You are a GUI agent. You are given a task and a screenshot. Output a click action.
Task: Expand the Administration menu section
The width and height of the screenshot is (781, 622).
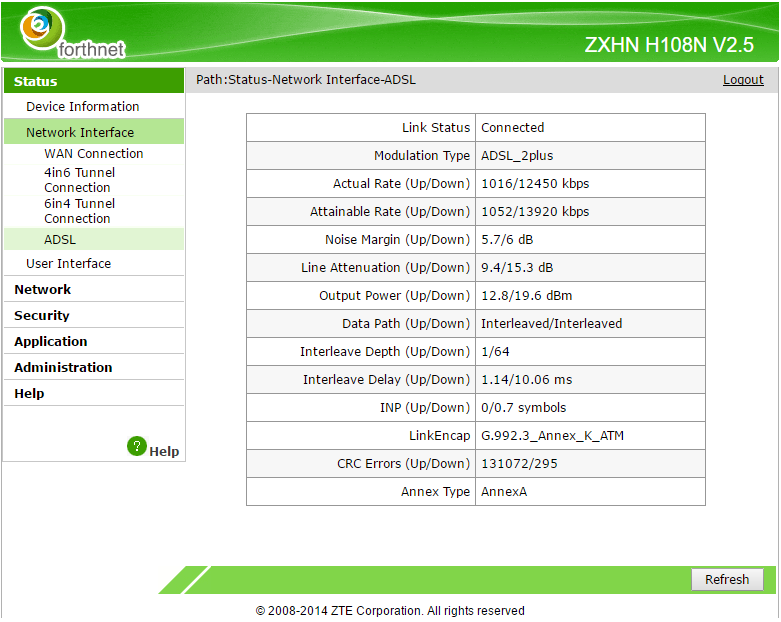63,367
